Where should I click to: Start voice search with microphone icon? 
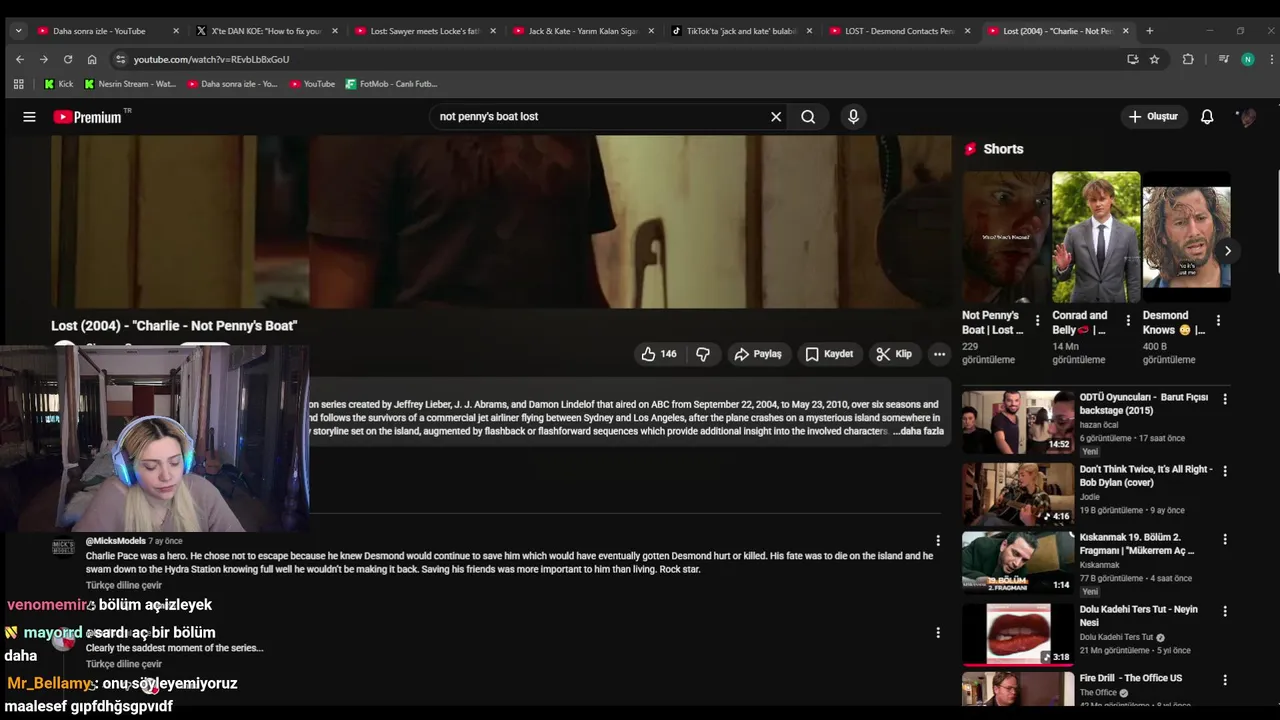pyautogui.click(x=853, y=117)
